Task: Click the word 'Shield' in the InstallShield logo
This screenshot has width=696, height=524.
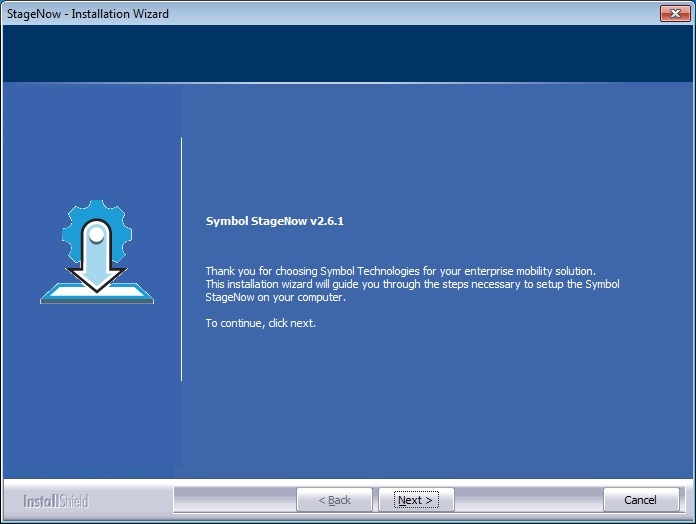Action: (71, 500)
